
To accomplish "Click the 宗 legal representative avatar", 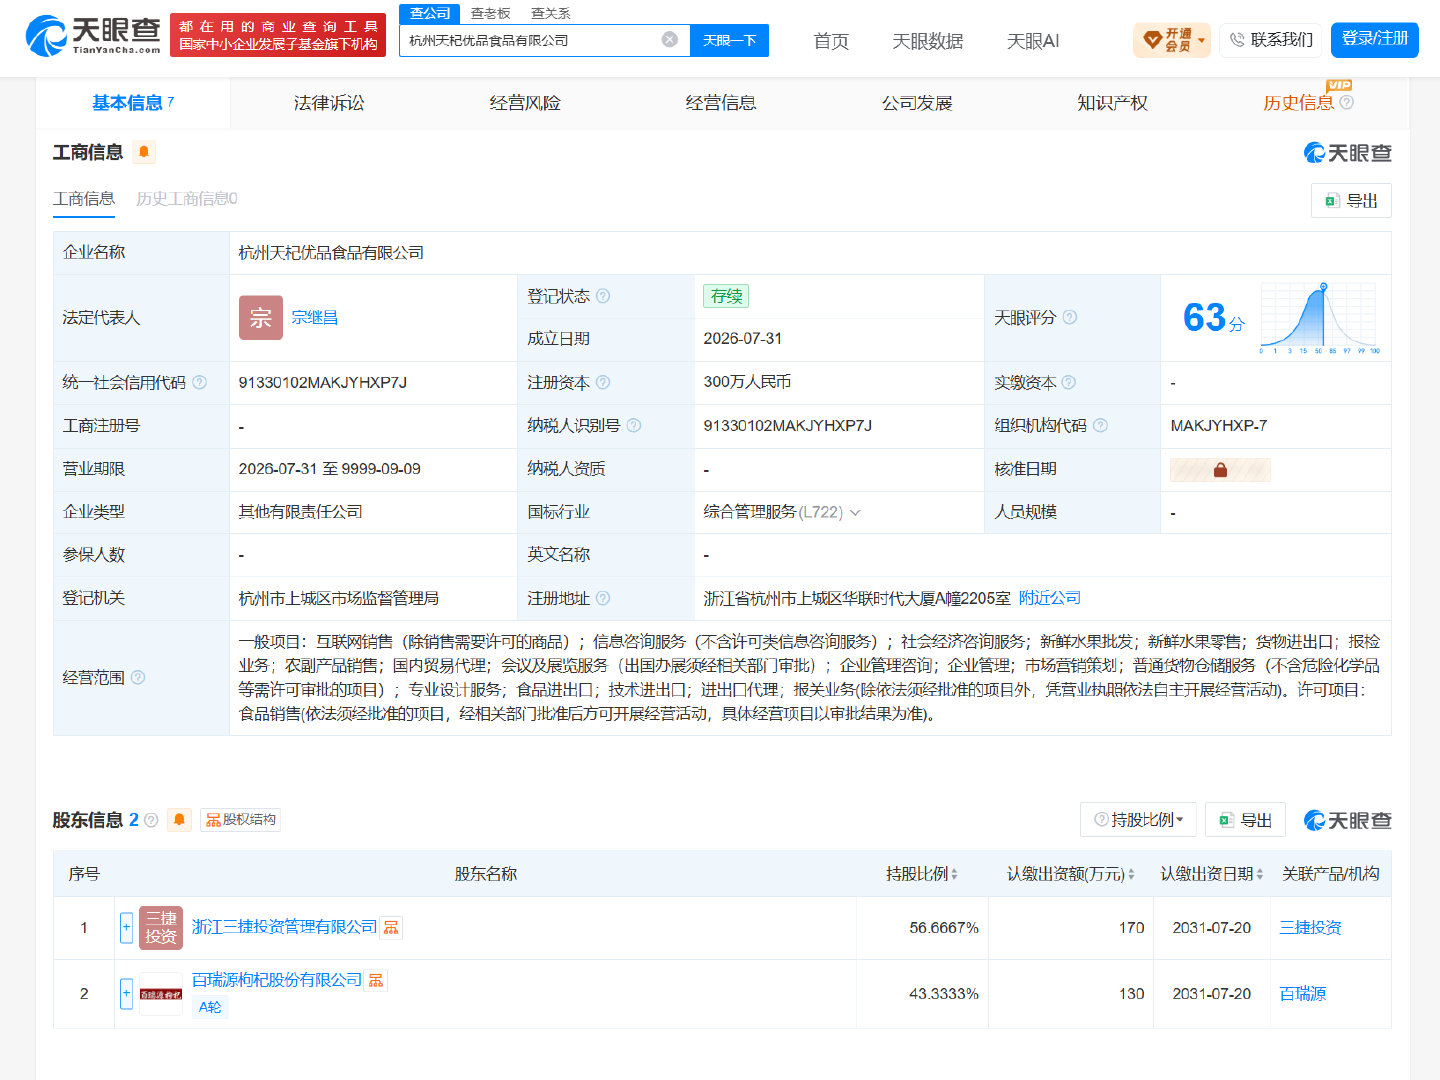I will tap(261, 317).
